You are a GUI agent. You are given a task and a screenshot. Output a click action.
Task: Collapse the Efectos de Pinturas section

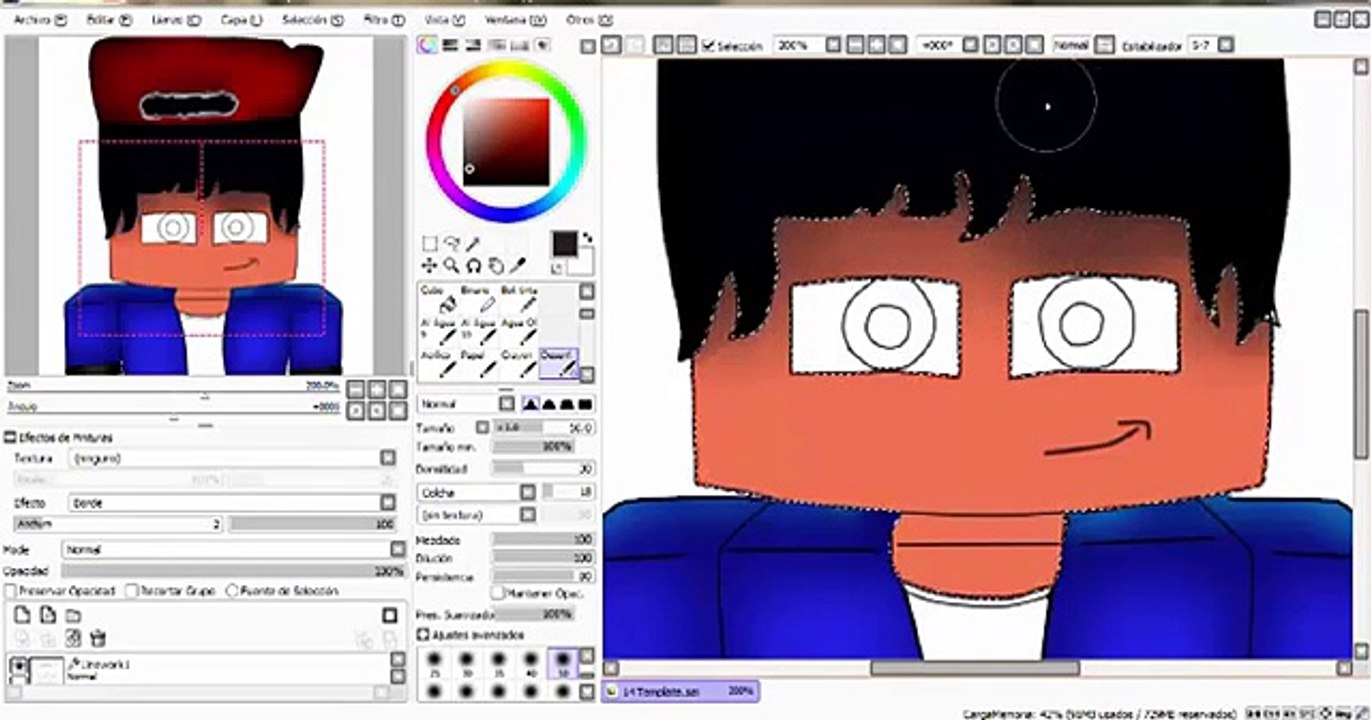[x=10, y=438]
